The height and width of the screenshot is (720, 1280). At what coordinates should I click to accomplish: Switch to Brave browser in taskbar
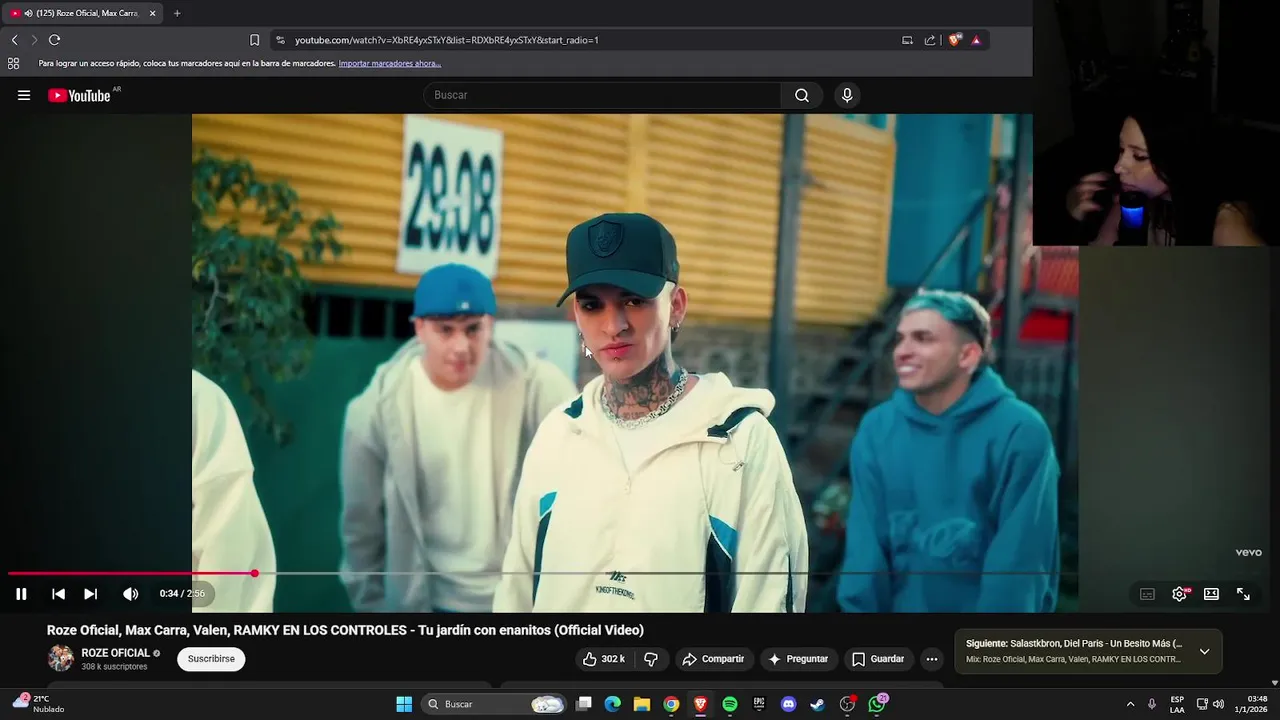[x=701, y=704]
